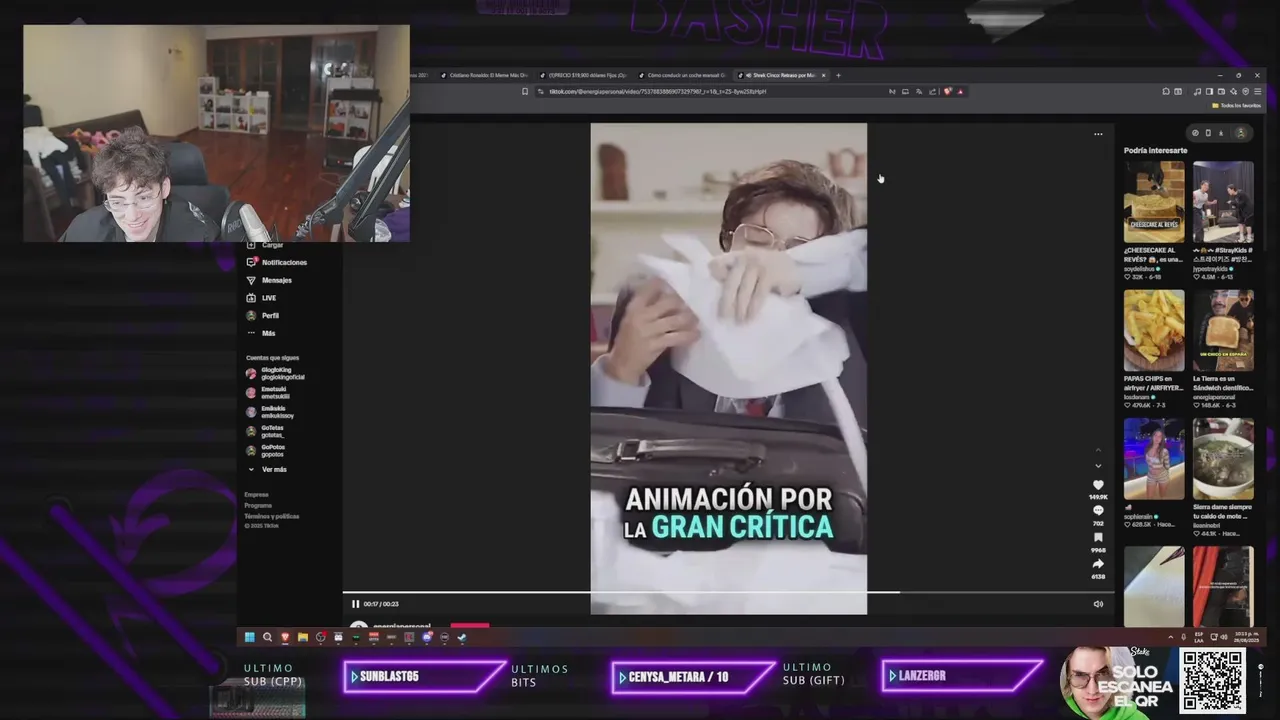This screenshot has width=1280, height=720.
Task: Go to next video with down chevron
Action: tap(1098, 466)
